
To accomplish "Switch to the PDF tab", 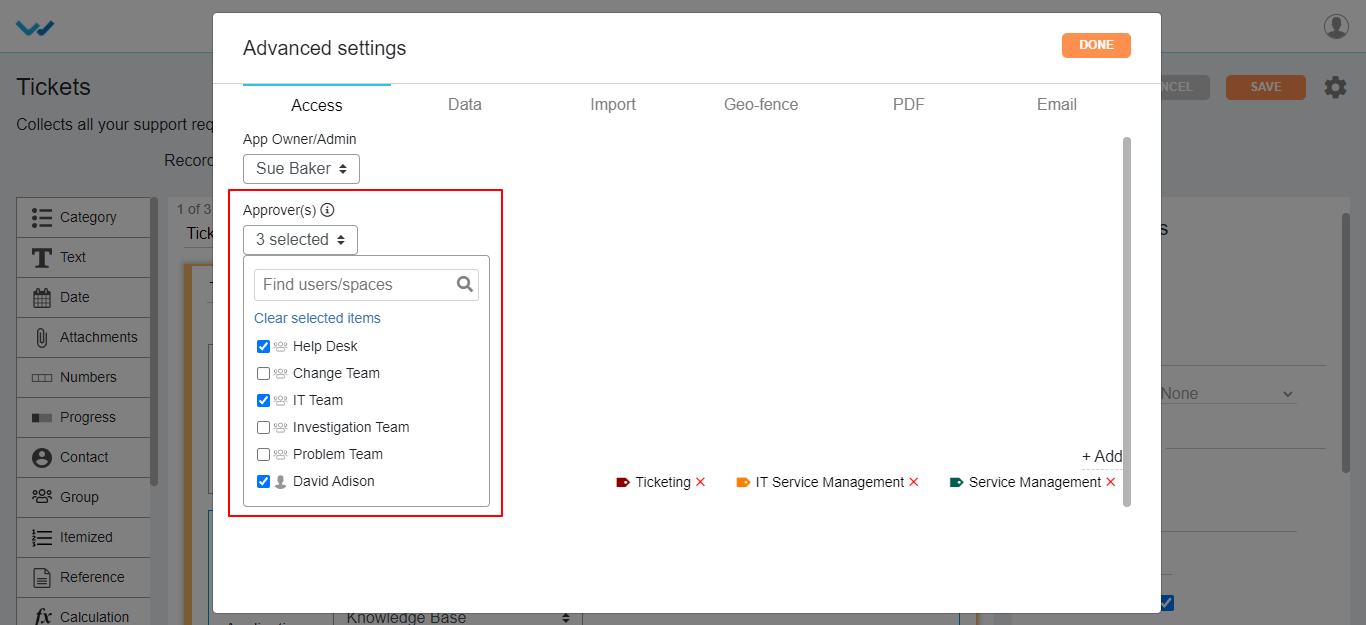I will click(x=909, y=104).
